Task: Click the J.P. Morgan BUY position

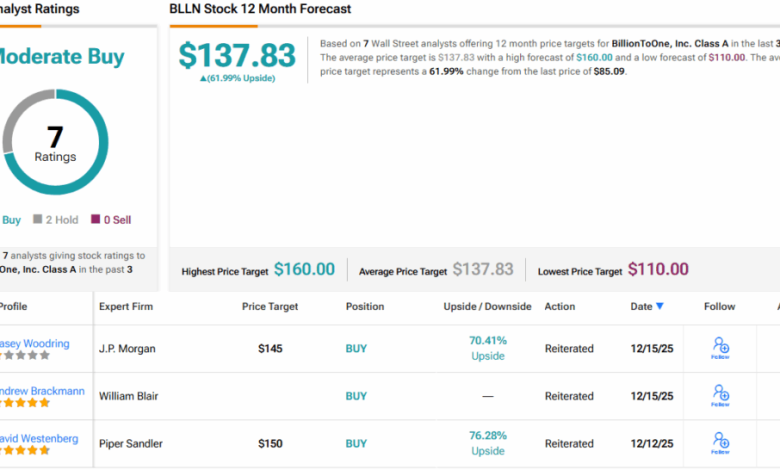Action: (x=357, y=349)
